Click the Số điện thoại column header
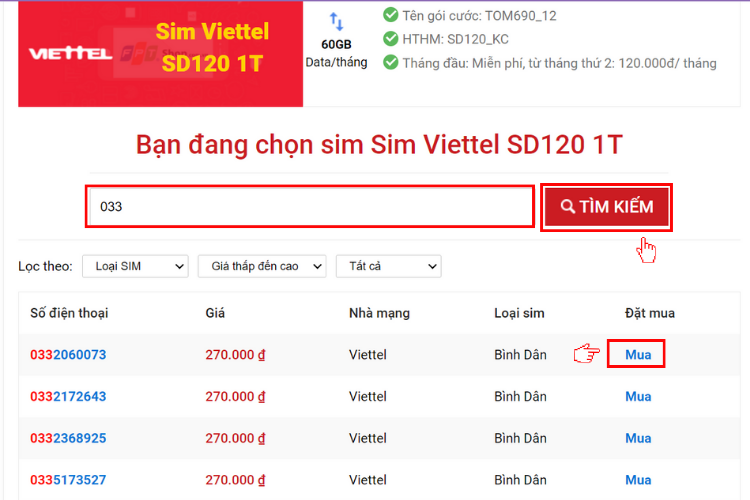The image size is (750, 500). (x=69, y=313)
